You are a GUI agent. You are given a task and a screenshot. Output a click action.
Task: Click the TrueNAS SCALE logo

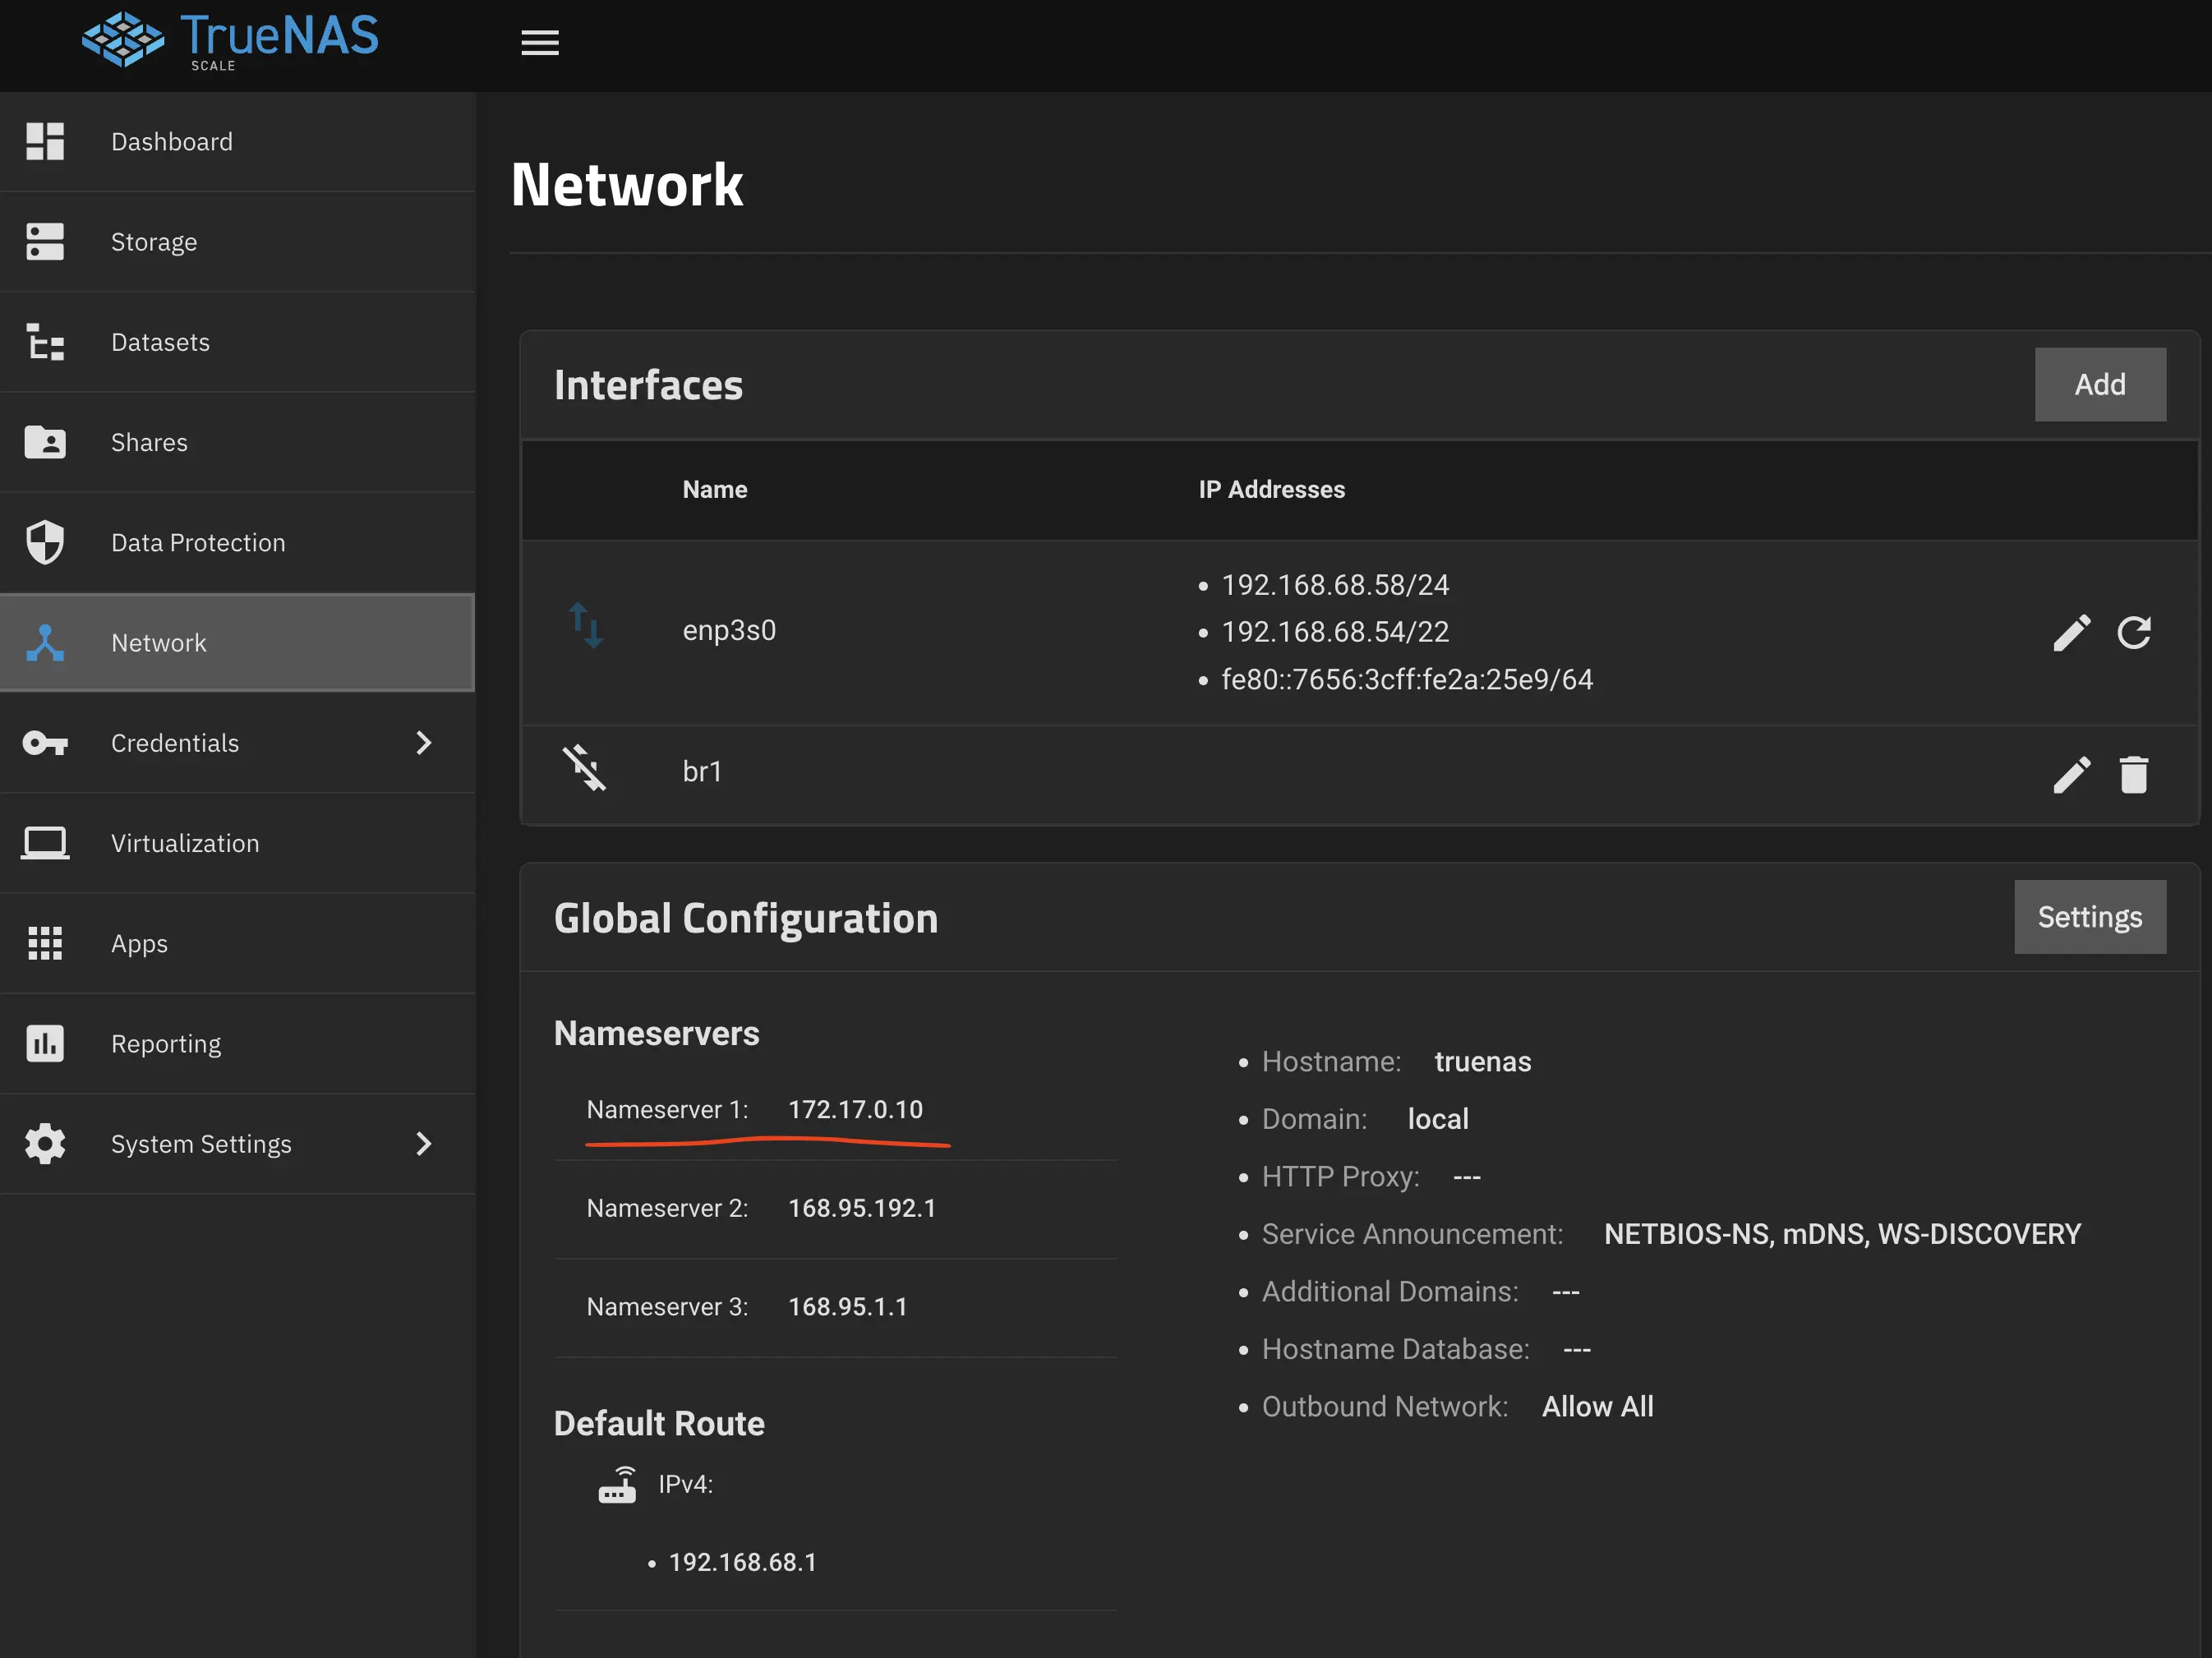[x=229, y=40]
